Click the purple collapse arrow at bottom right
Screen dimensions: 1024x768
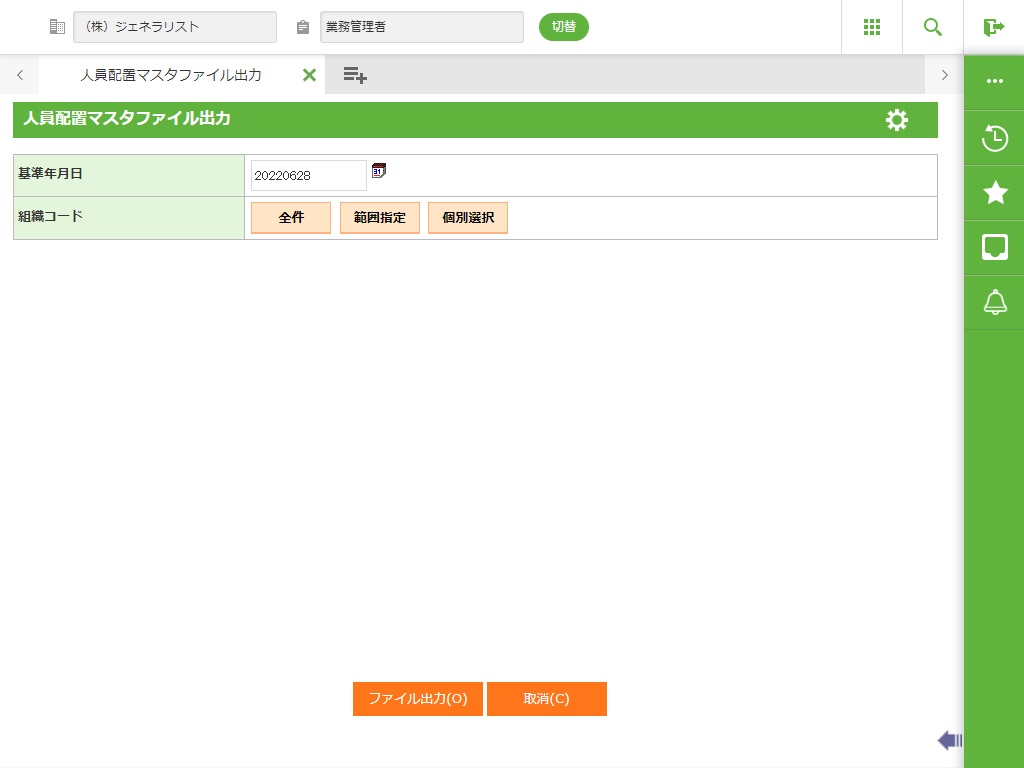(x=950, y=741)
